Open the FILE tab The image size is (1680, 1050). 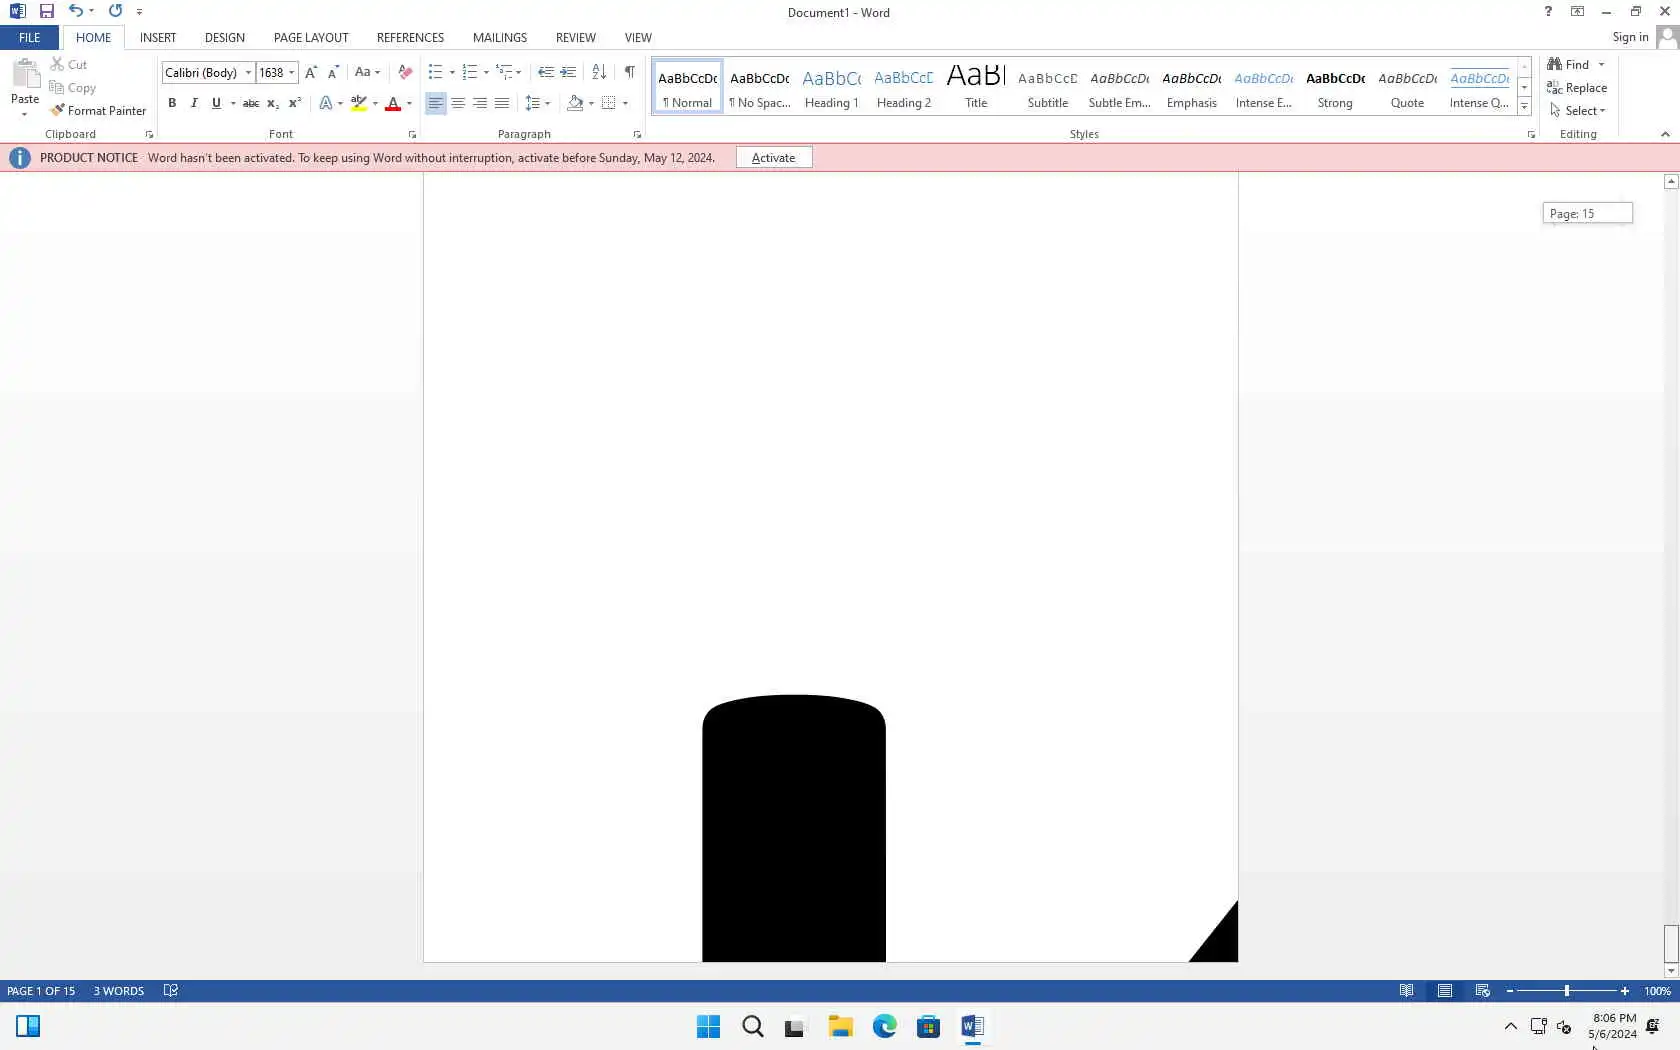(30, 37)
